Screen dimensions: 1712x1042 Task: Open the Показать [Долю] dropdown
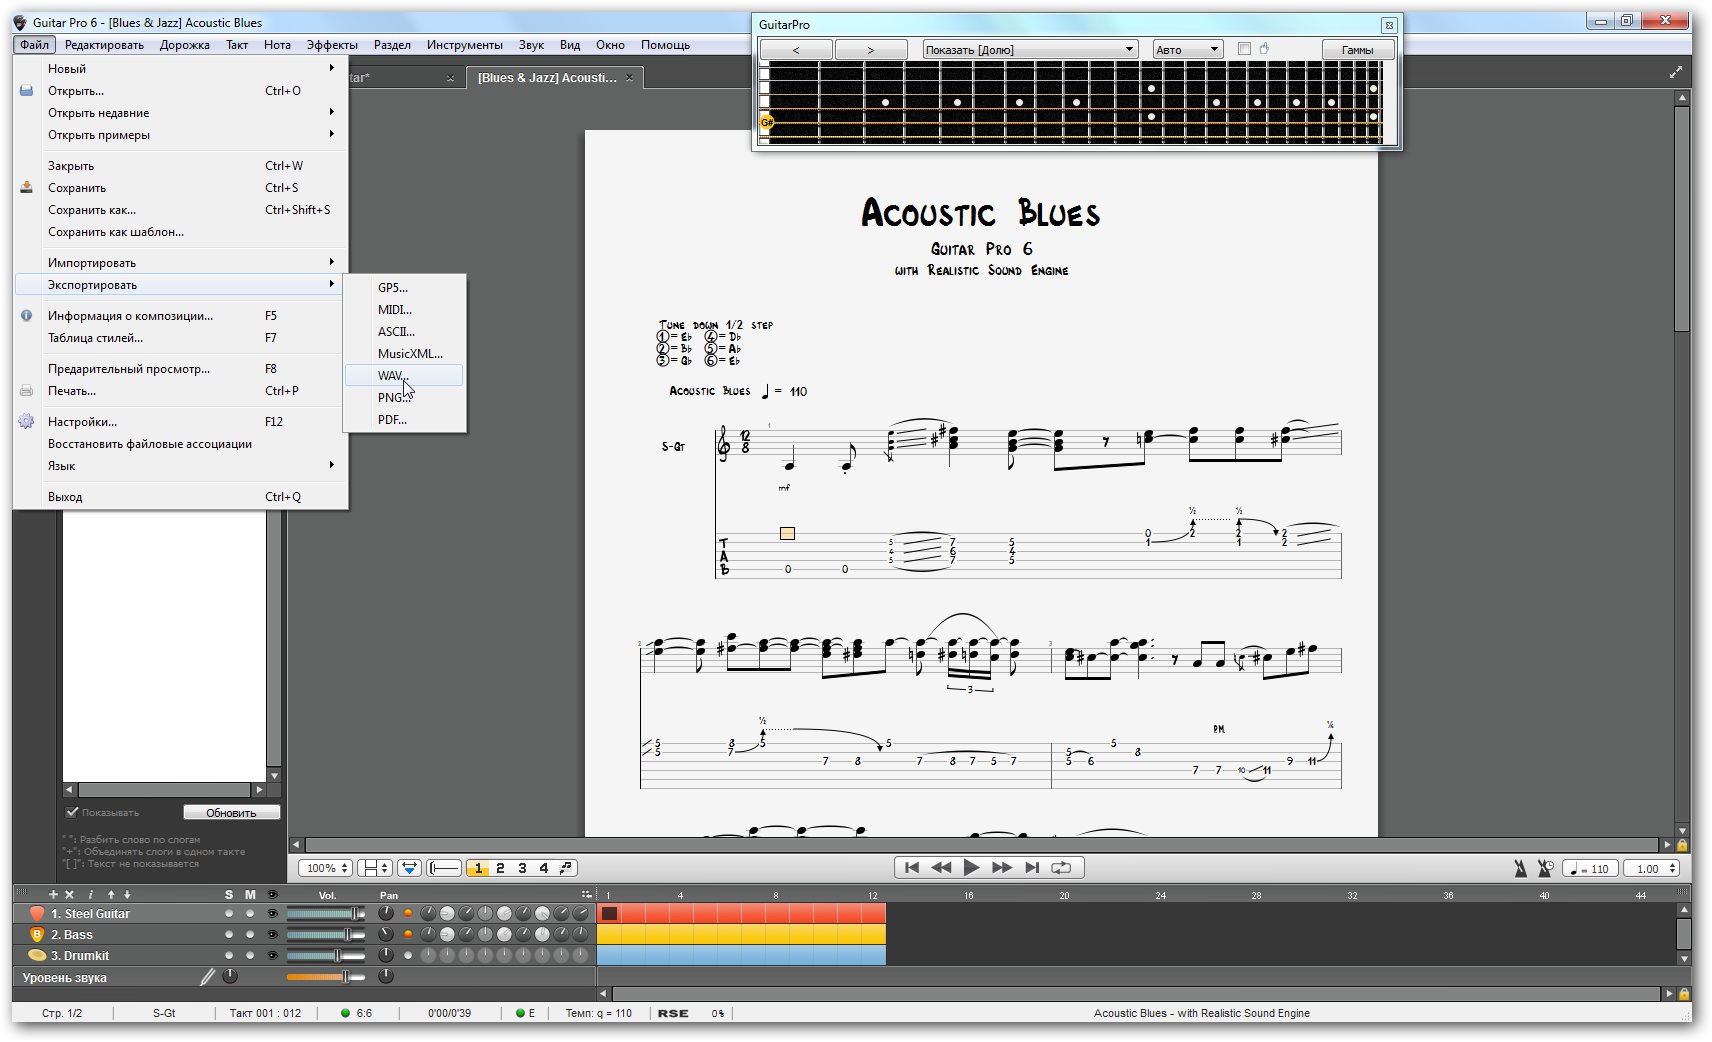click(x=1030, y=49)
